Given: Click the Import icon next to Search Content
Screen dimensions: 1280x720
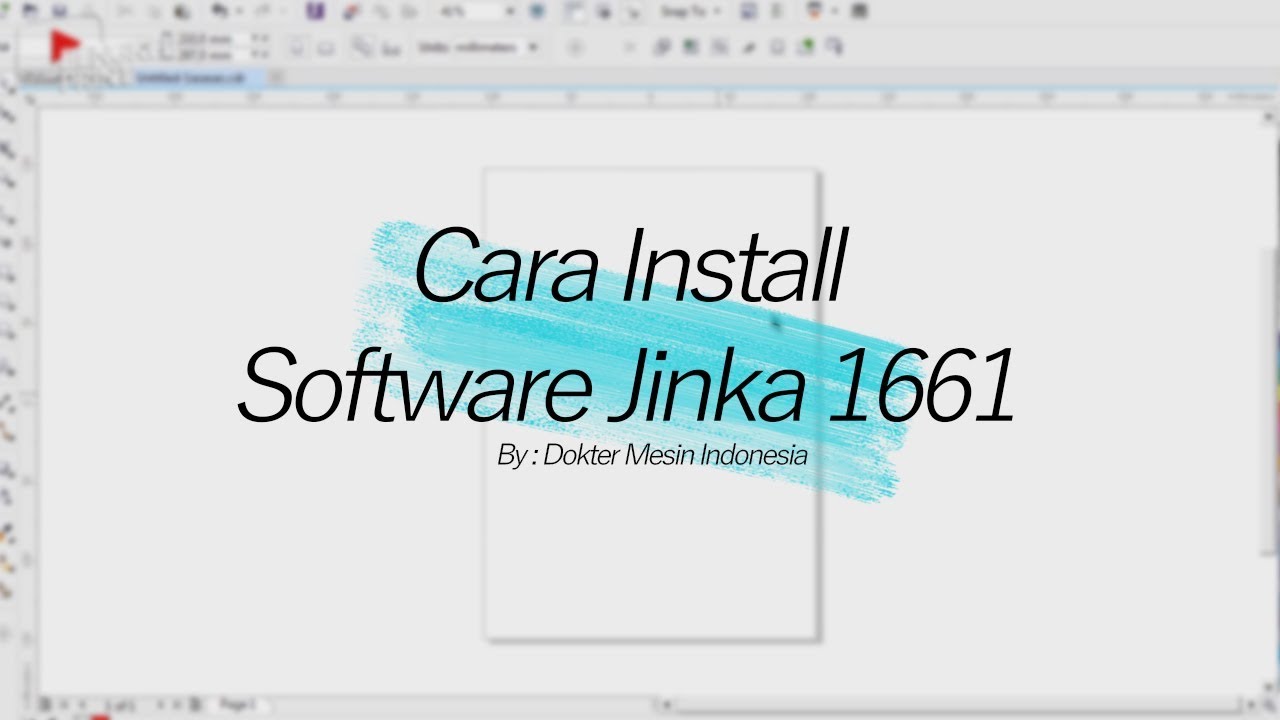Looking at the screenshot, I should coord(351,11).
